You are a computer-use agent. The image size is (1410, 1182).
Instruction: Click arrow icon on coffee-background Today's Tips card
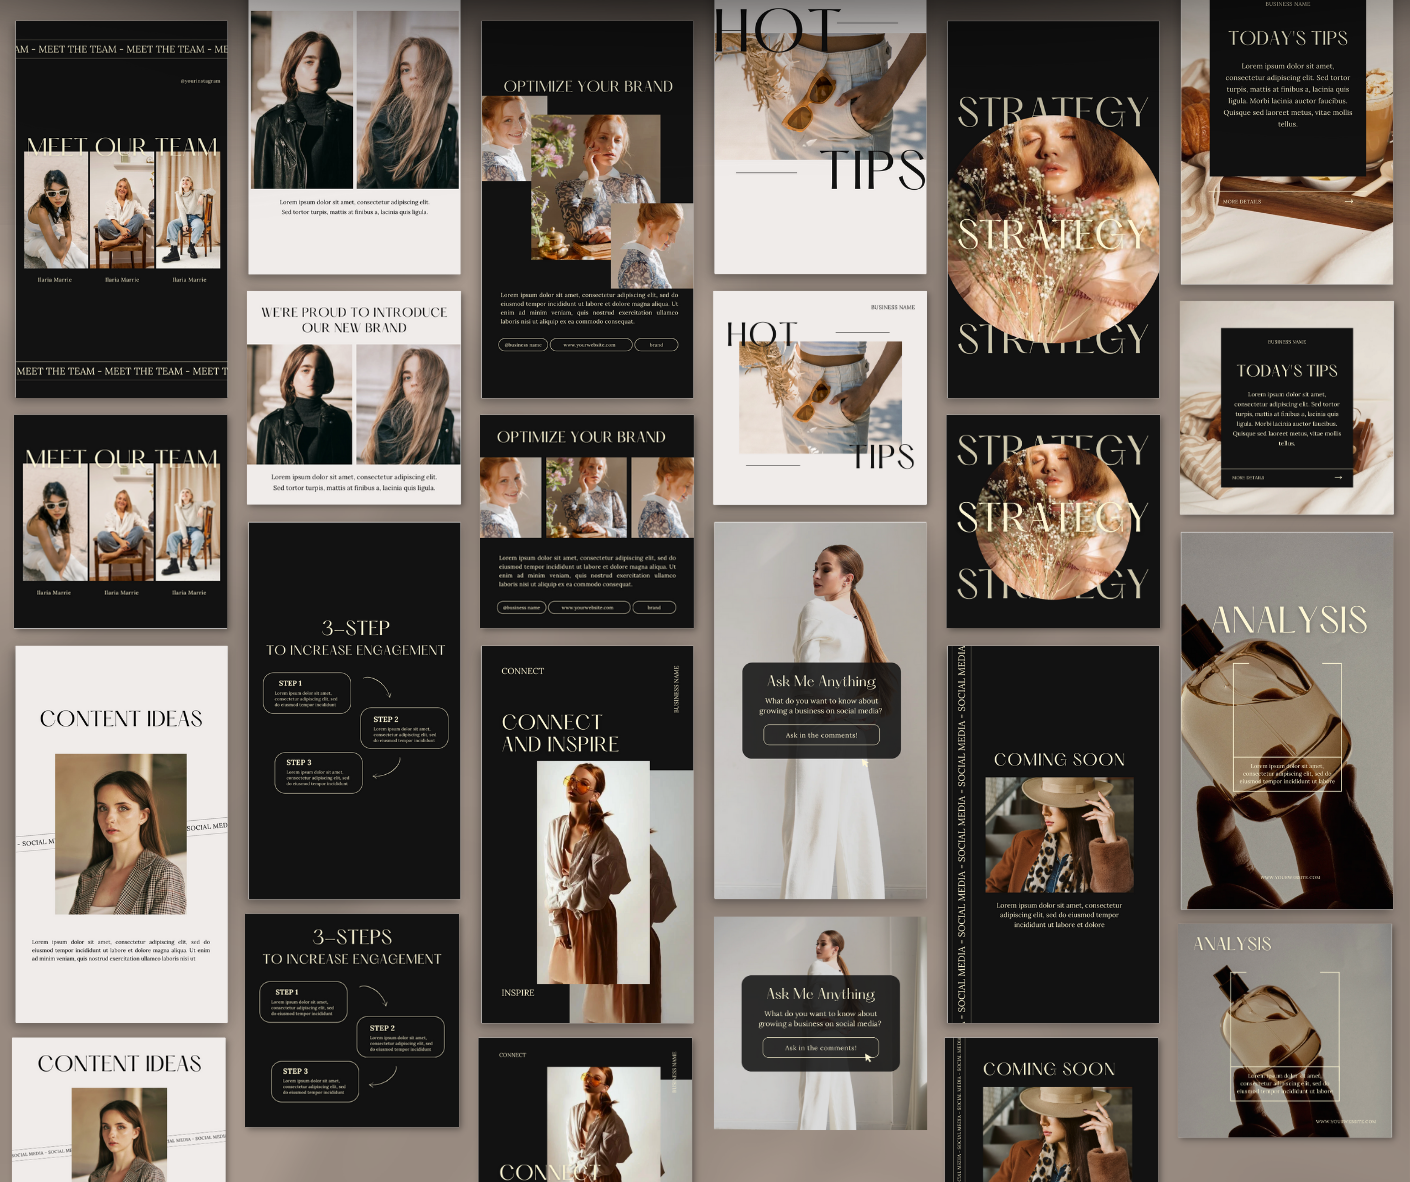[x=1348, y=201]
